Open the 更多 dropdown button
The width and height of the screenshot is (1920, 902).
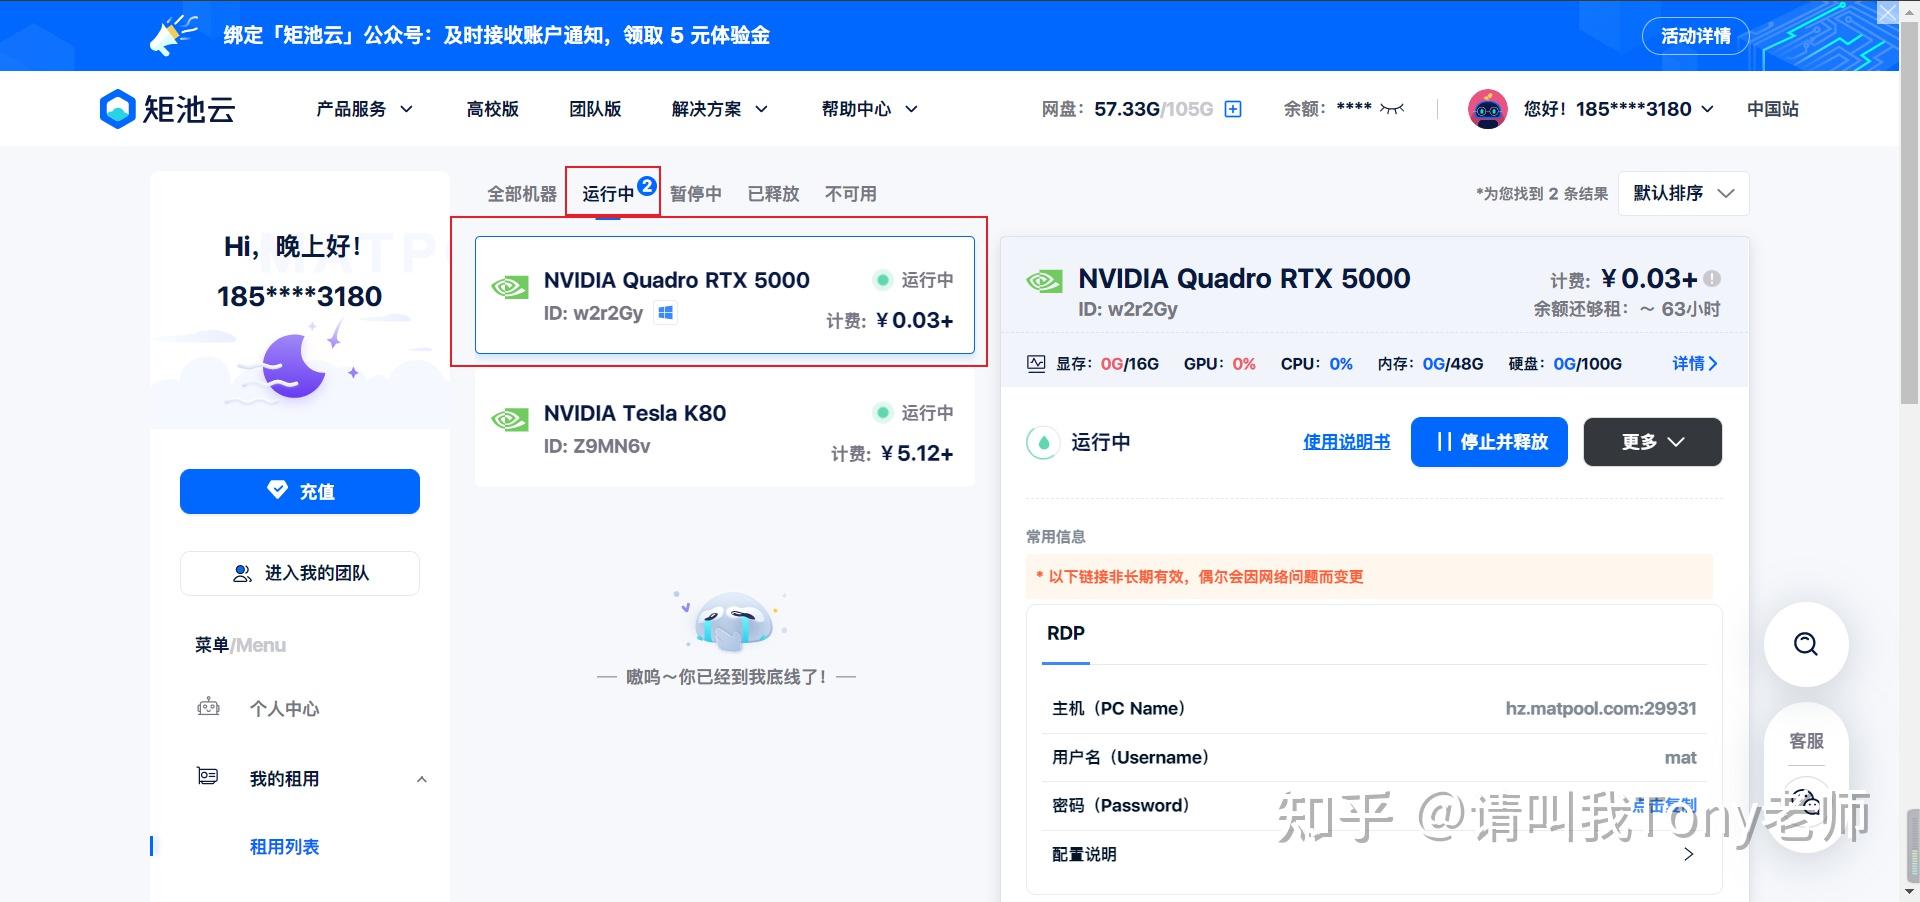[1653, 442]
